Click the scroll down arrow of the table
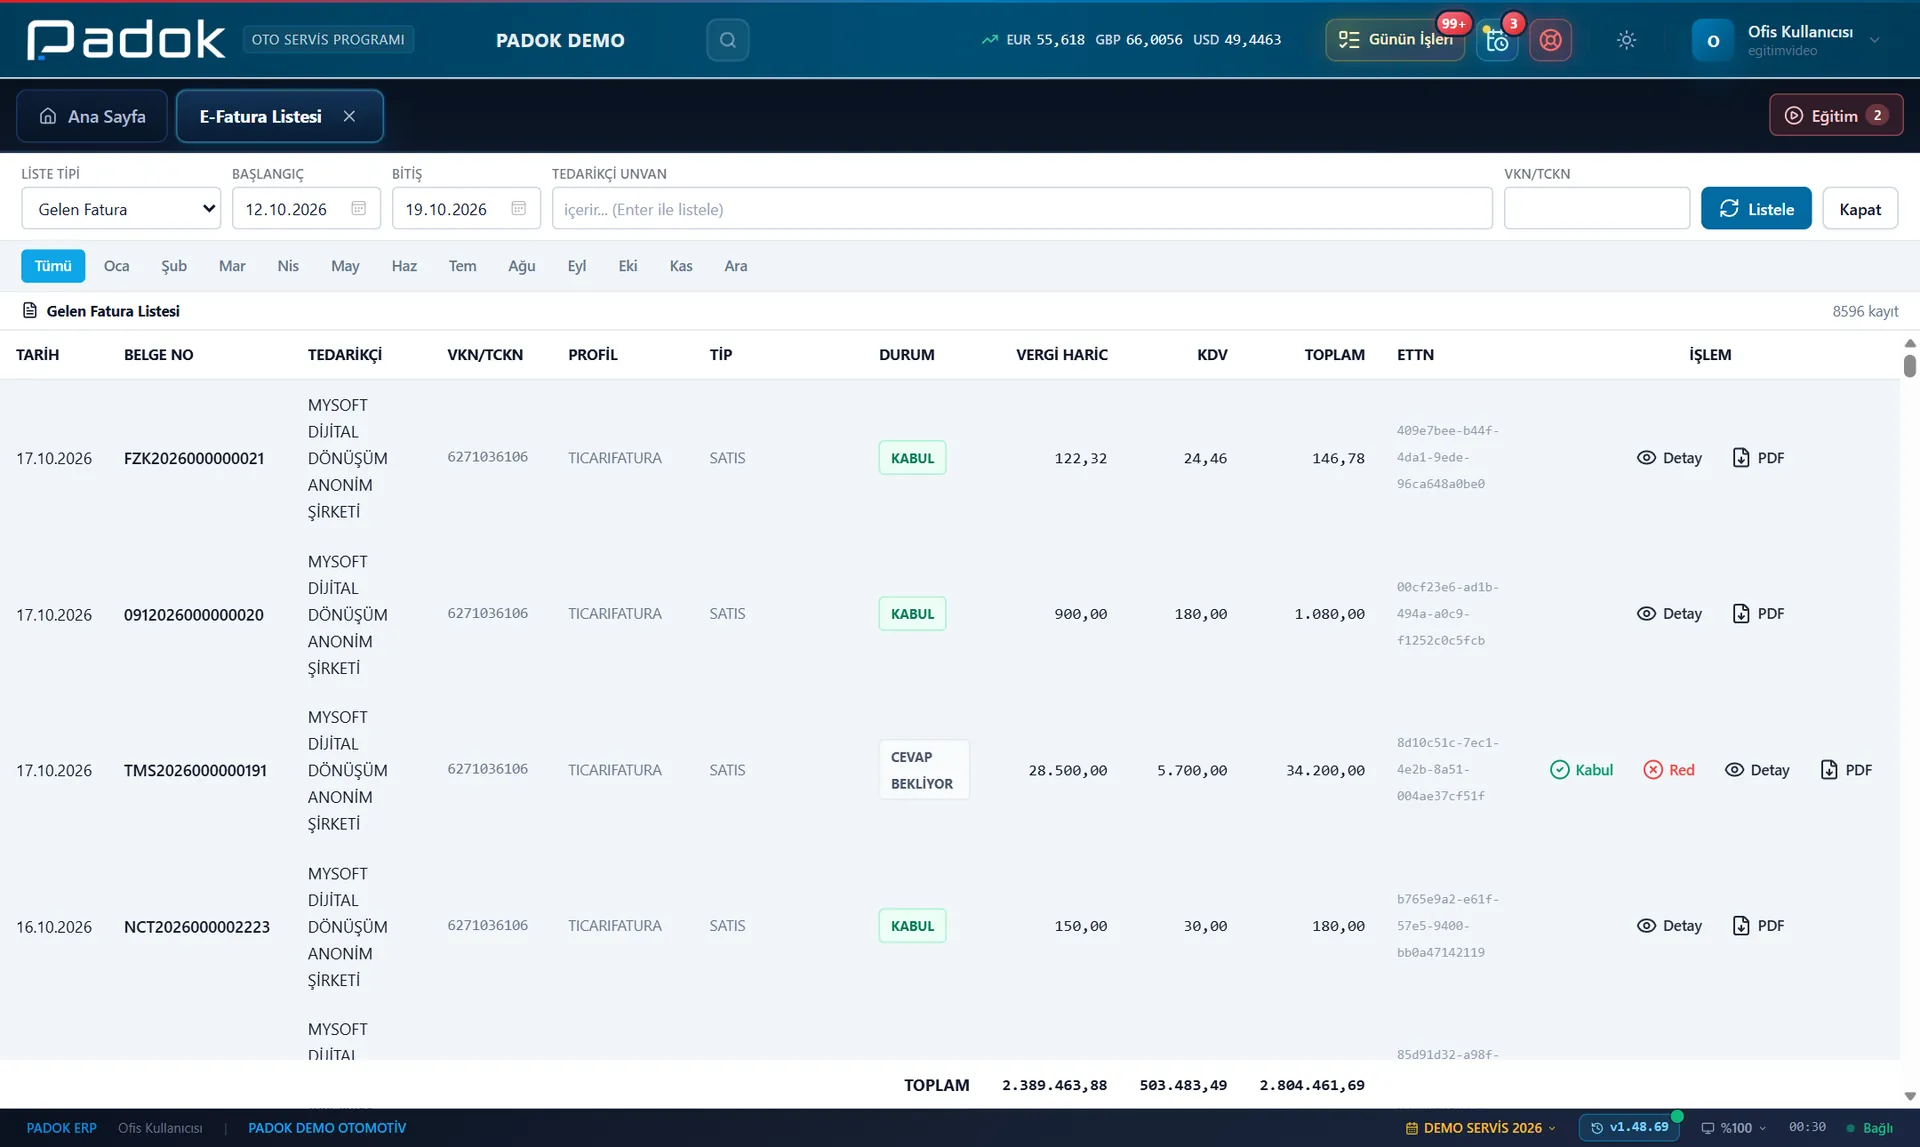This screenshot has height=1147, width=1920. [x=1909, y=1096]
